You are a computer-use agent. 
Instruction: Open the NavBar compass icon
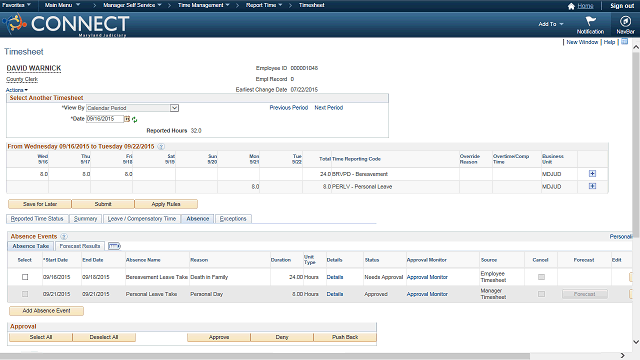pyautogui.click(x=625, y=21)
